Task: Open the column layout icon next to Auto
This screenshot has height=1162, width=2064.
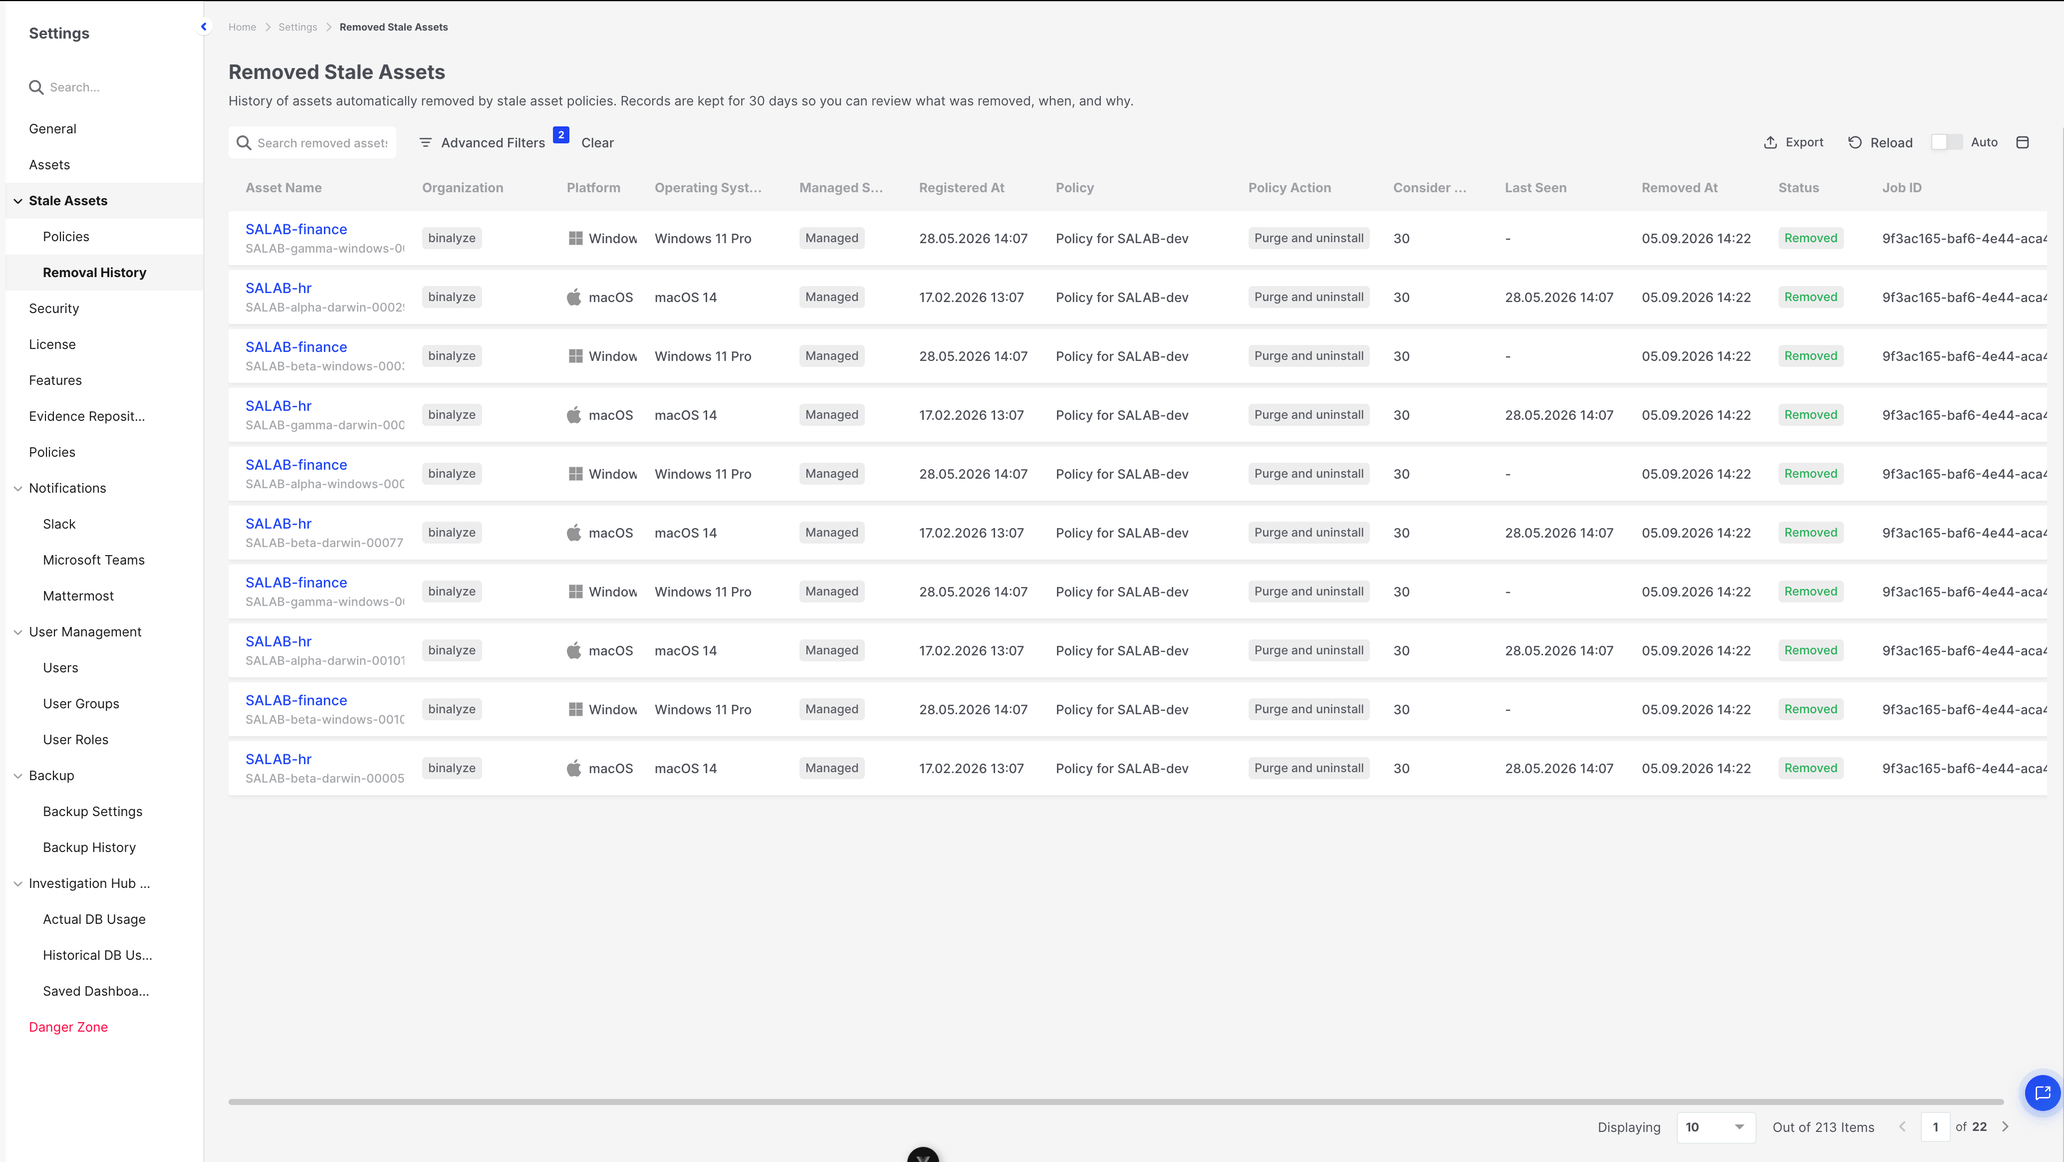Action: pos(2023,143)
